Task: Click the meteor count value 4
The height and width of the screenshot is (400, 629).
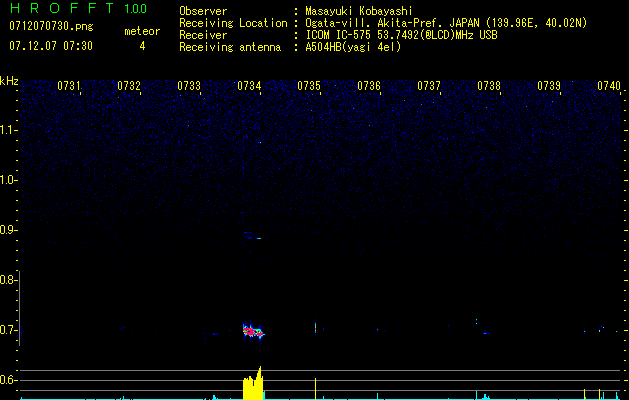Action: (142, 46)
